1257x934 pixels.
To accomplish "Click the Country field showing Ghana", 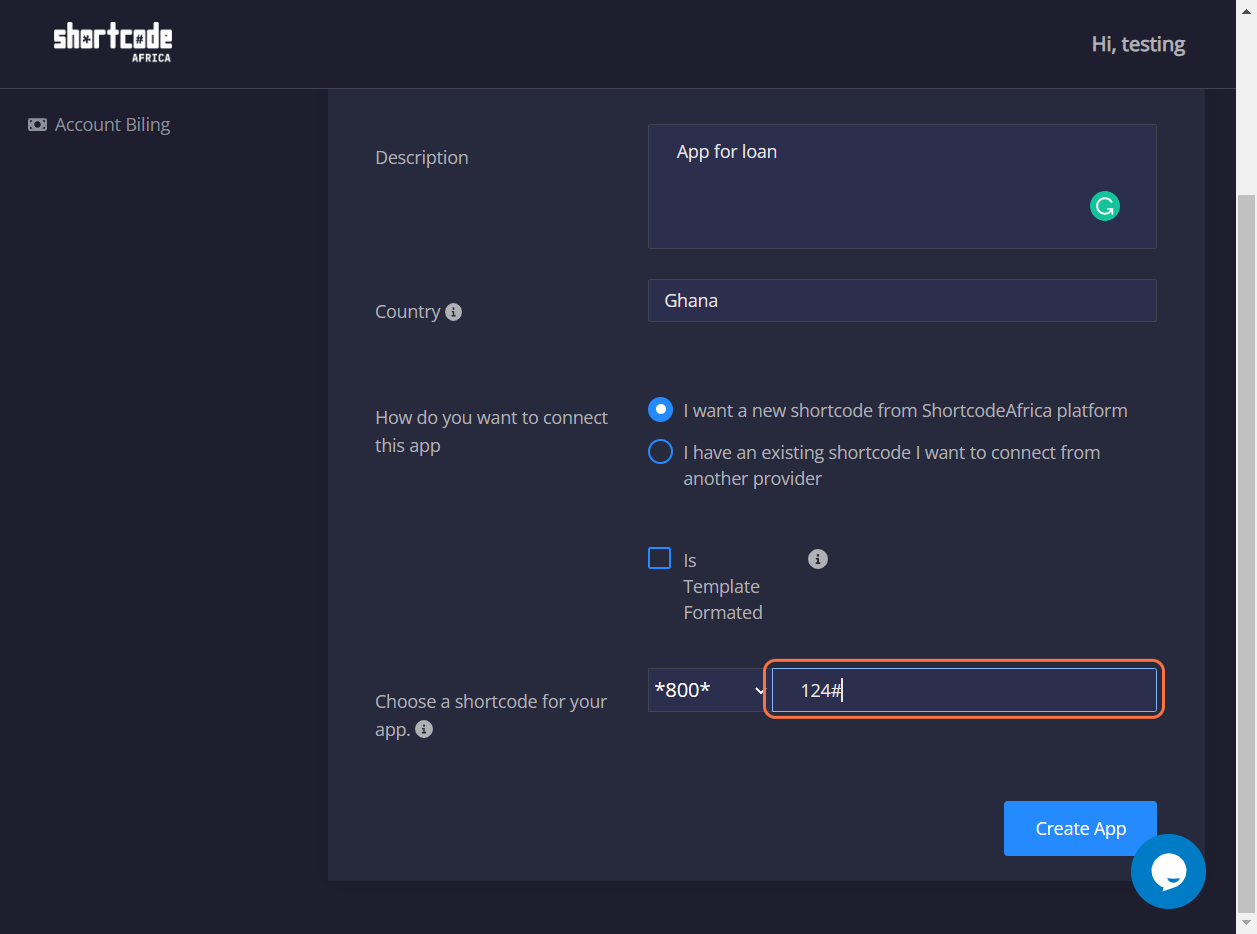I will coord(902,300).
